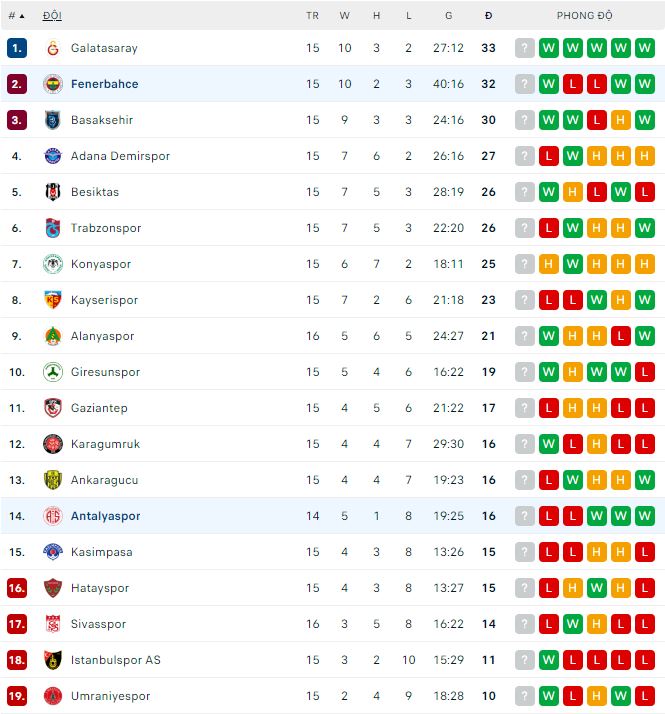Screen dimensions: 665x714
Task: Click the Alanyaspor club logo
Action: (x=53, y=336)
